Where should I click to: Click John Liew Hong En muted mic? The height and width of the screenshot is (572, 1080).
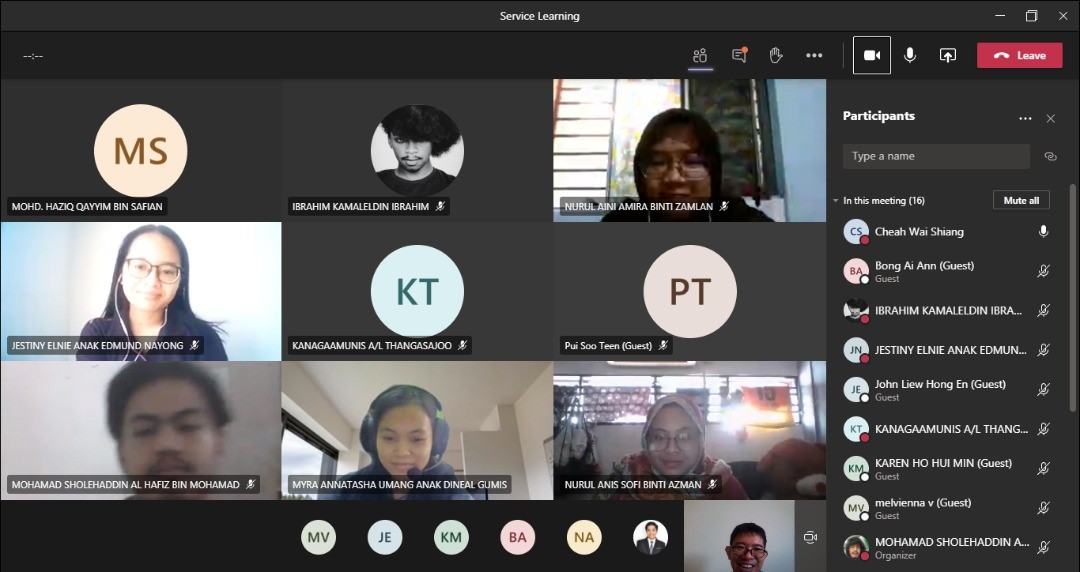[1043, 390]
